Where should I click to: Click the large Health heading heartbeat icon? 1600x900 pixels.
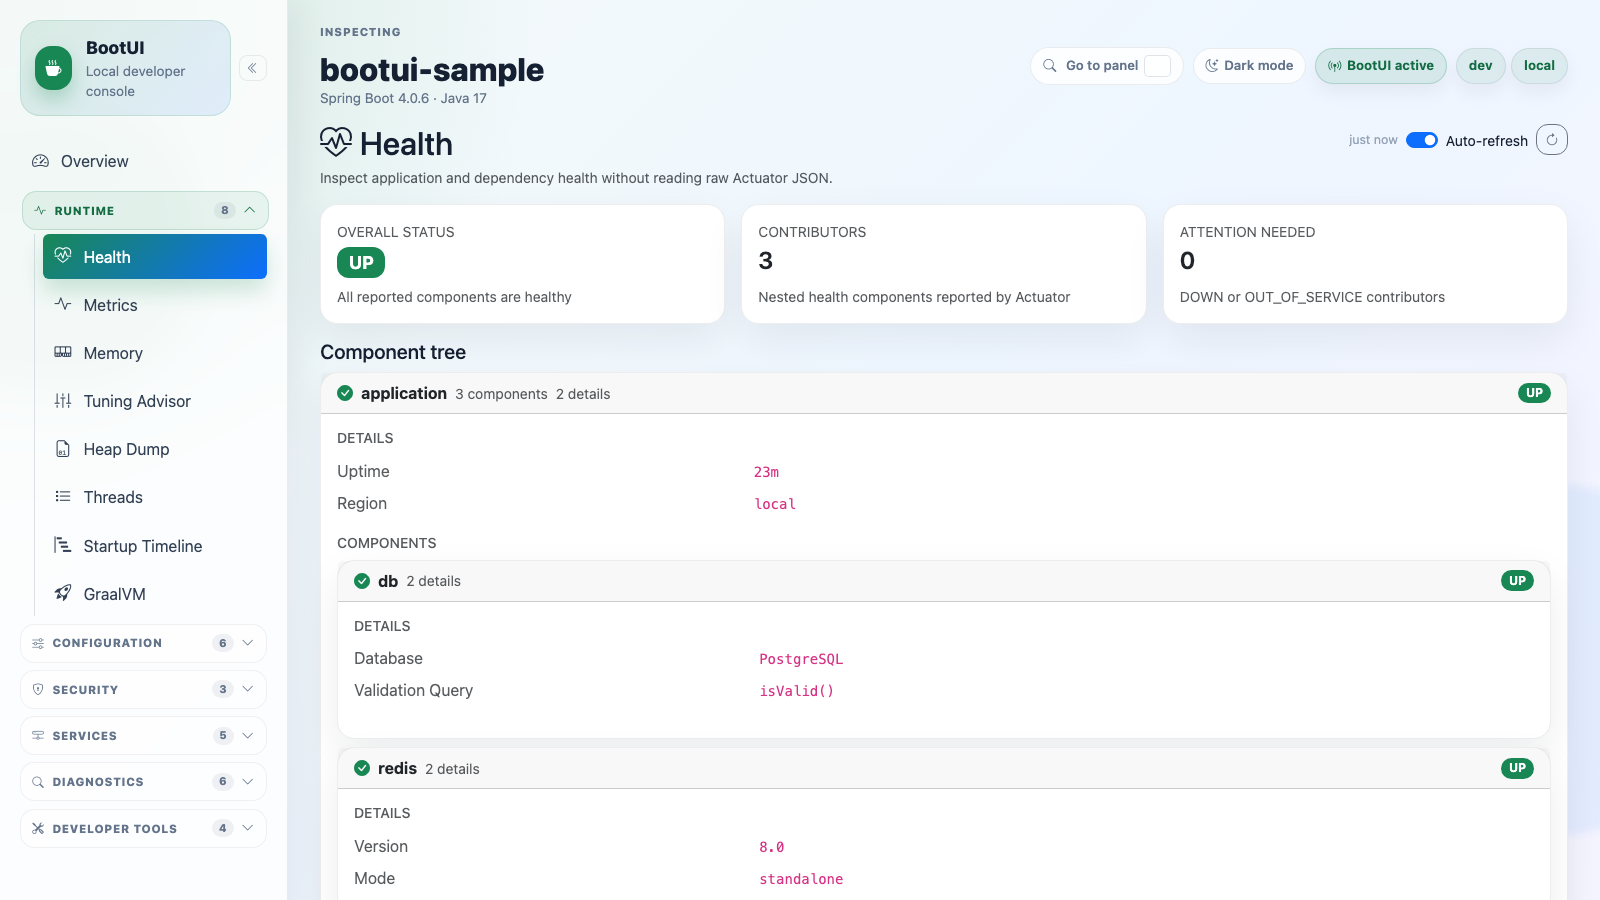click(x=336, y=143)
